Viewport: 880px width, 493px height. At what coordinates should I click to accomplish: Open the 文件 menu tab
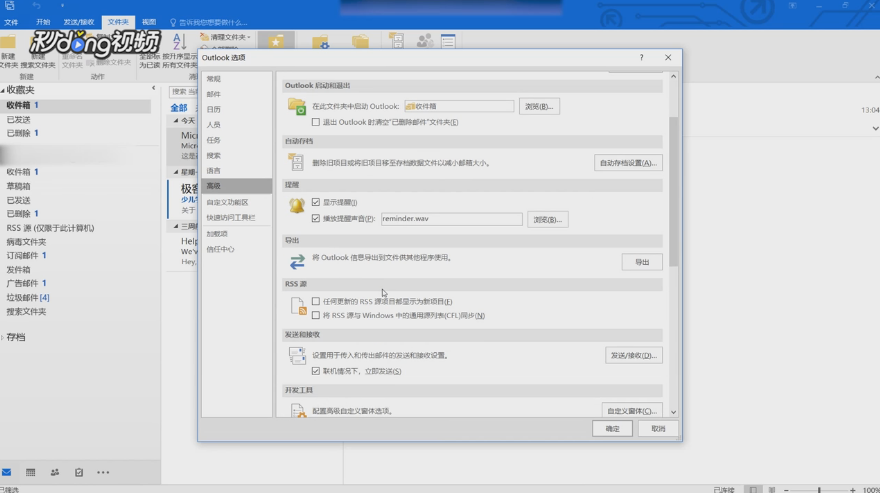coord(11,22)
